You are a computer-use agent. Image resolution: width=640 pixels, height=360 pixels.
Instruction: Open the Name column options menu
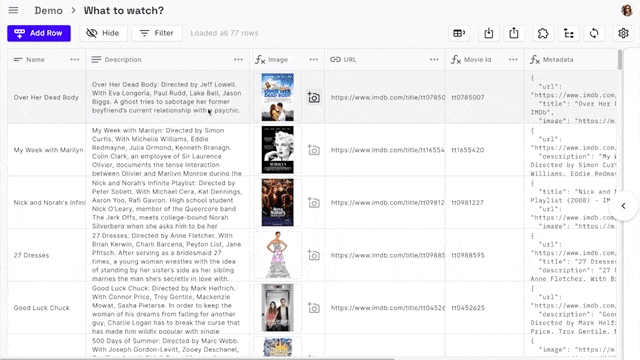(x=75, y=60)
